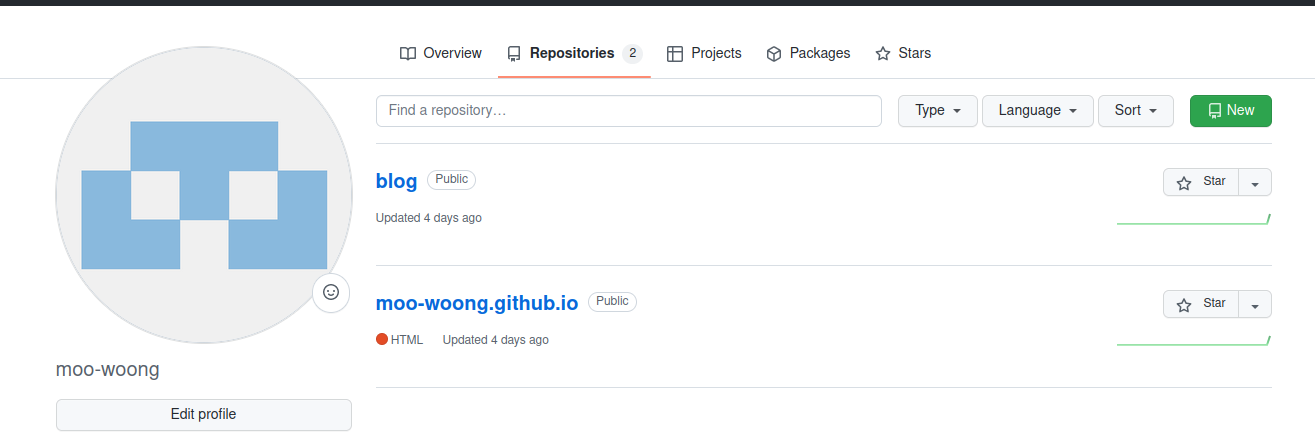
Task: Click the star icon for moo-woong.github.io
Action: tap(1184, 304)
